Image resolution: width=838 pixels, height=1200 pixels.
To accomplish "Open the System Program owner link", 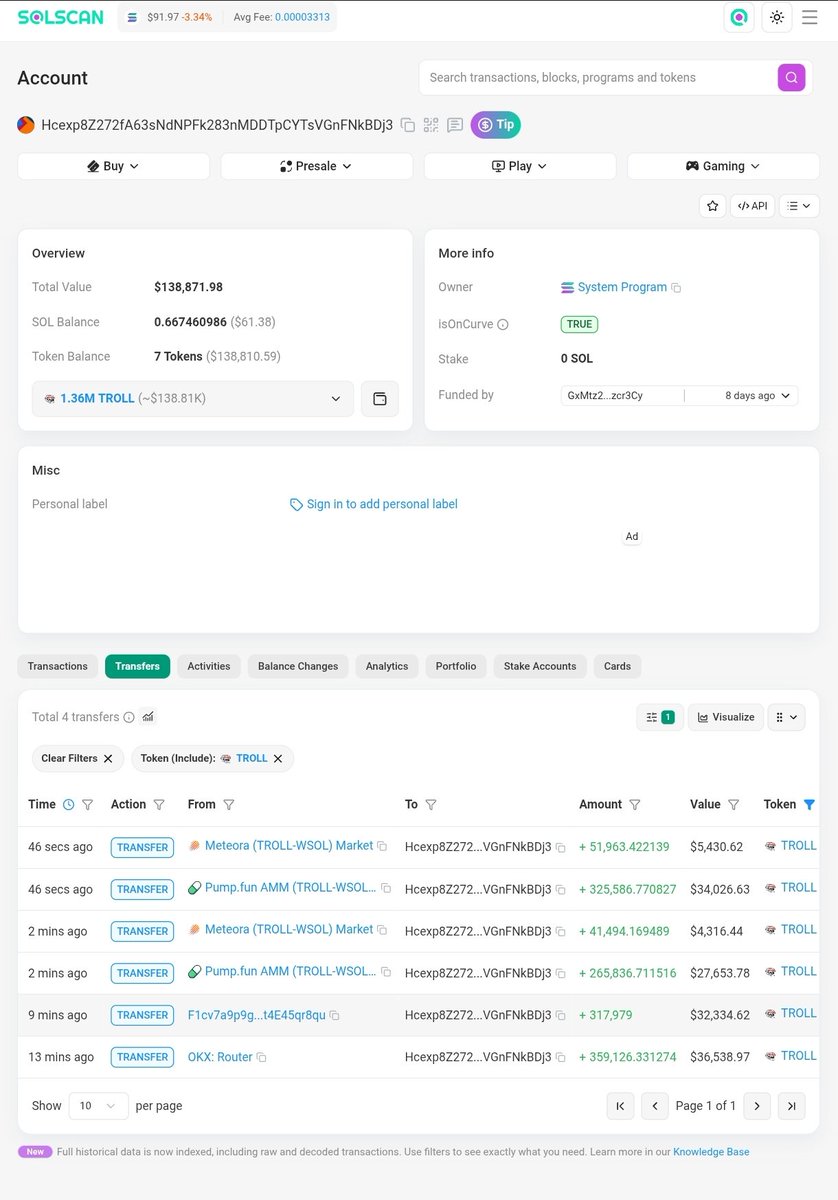I will tap(622, 287).
